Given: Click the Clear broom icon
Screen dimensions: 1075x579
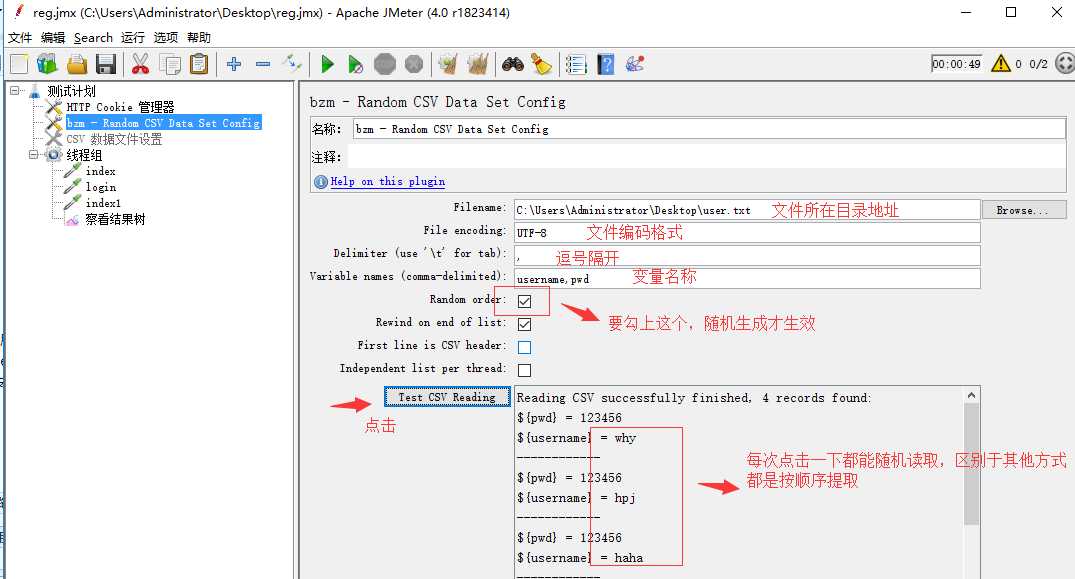Looking at the screenshot, I should pos(448,64).
